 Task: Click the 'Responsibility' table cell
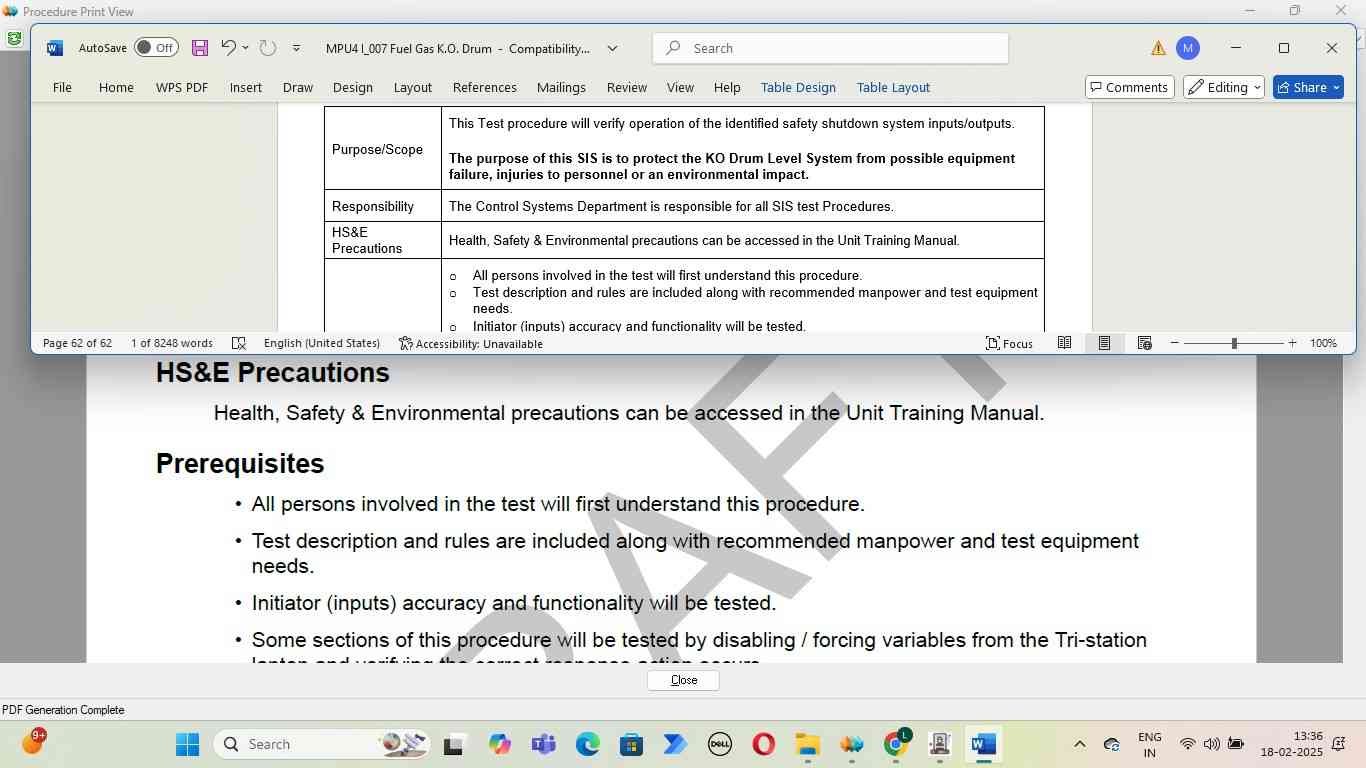click(x=383, y=206)
